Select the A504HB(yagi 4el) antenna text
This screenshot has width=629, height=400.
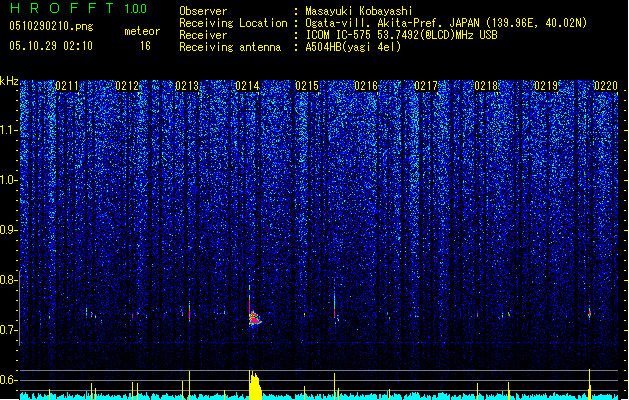[353, 47]
